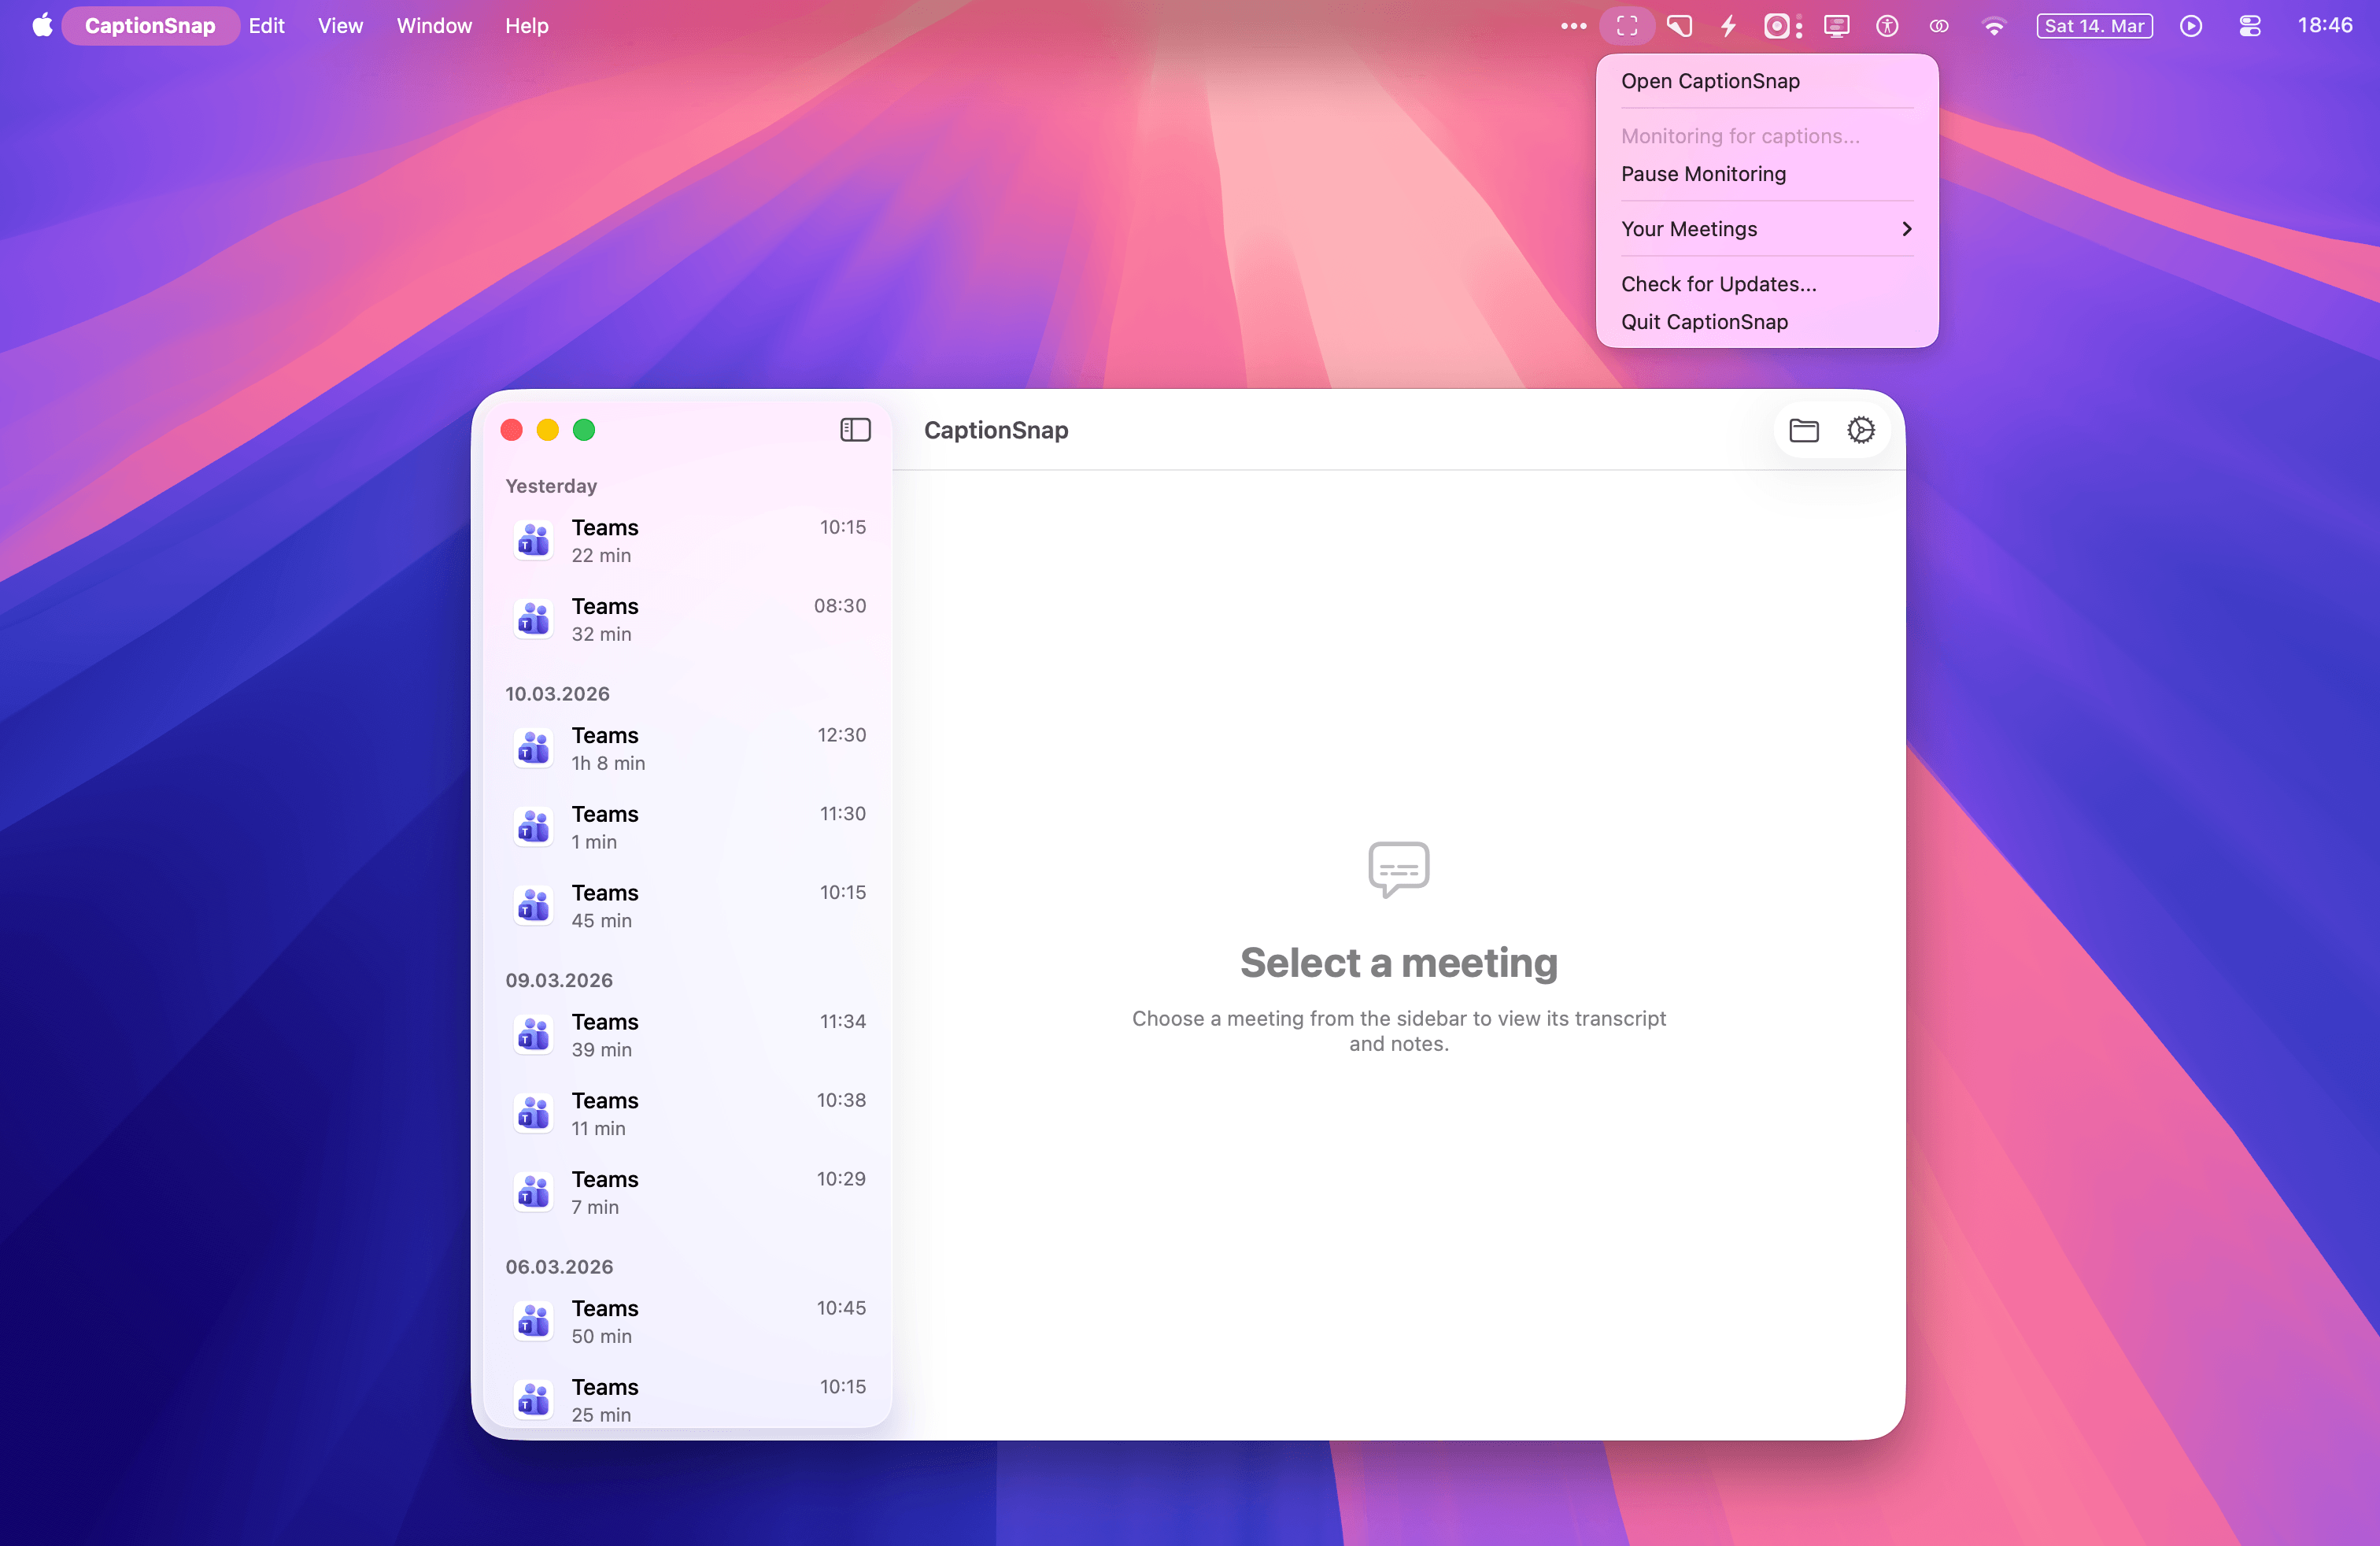
Task: Open the Control Center menu bar icon
Action: 2249,26
